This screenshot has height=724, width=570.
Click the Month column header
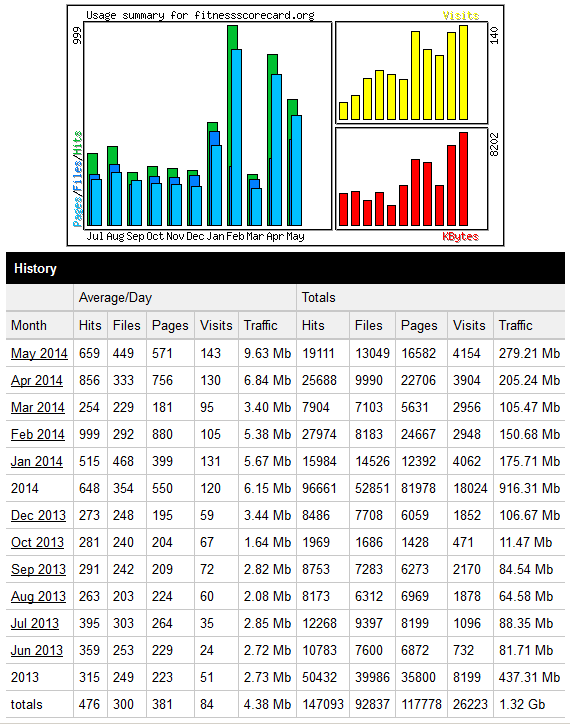tap(29, 325)
